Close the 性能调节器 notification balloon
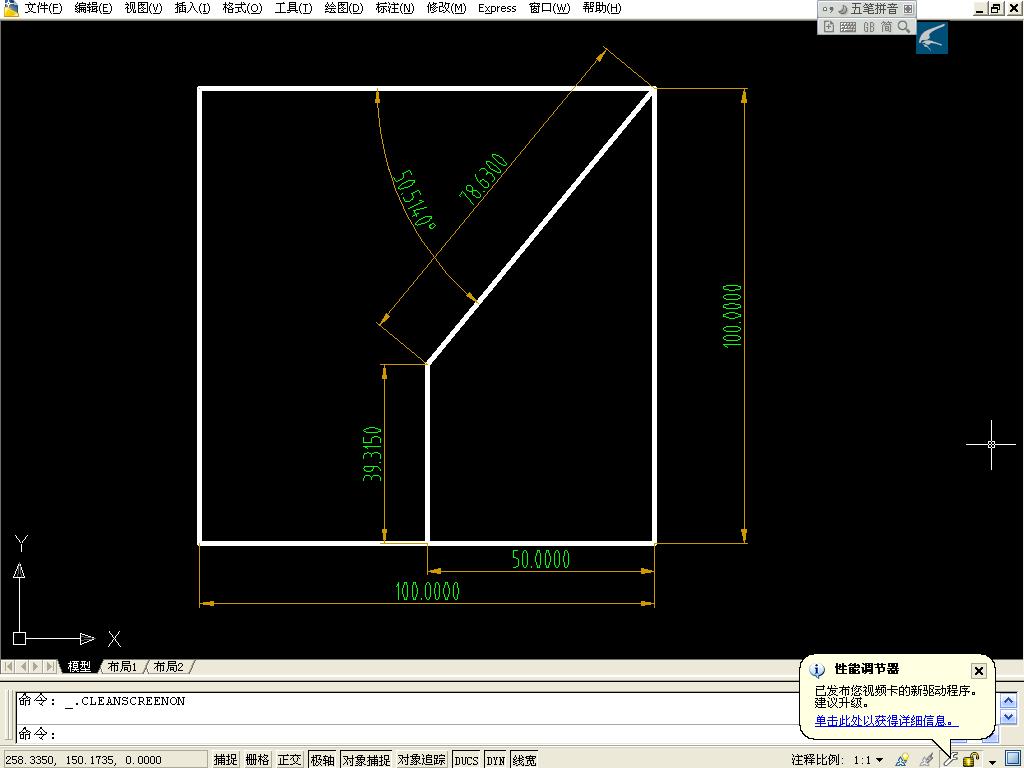 click(x=978, y=670)
